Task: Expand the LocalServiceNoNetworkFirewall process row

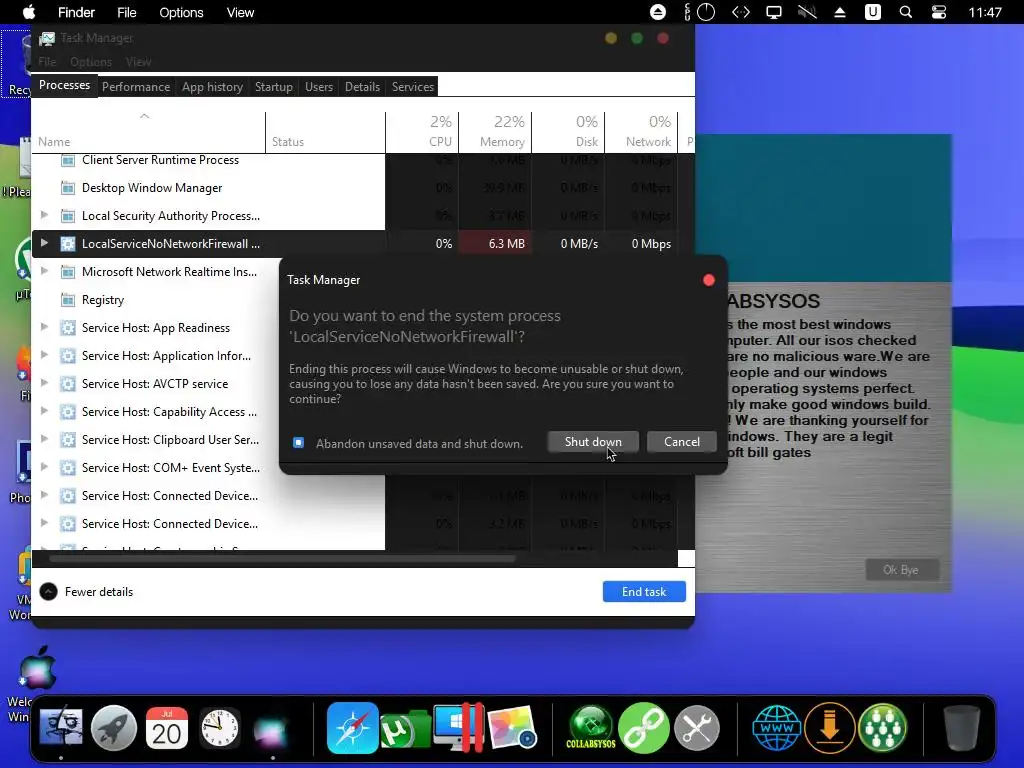Action: click(x=44, y=243)
